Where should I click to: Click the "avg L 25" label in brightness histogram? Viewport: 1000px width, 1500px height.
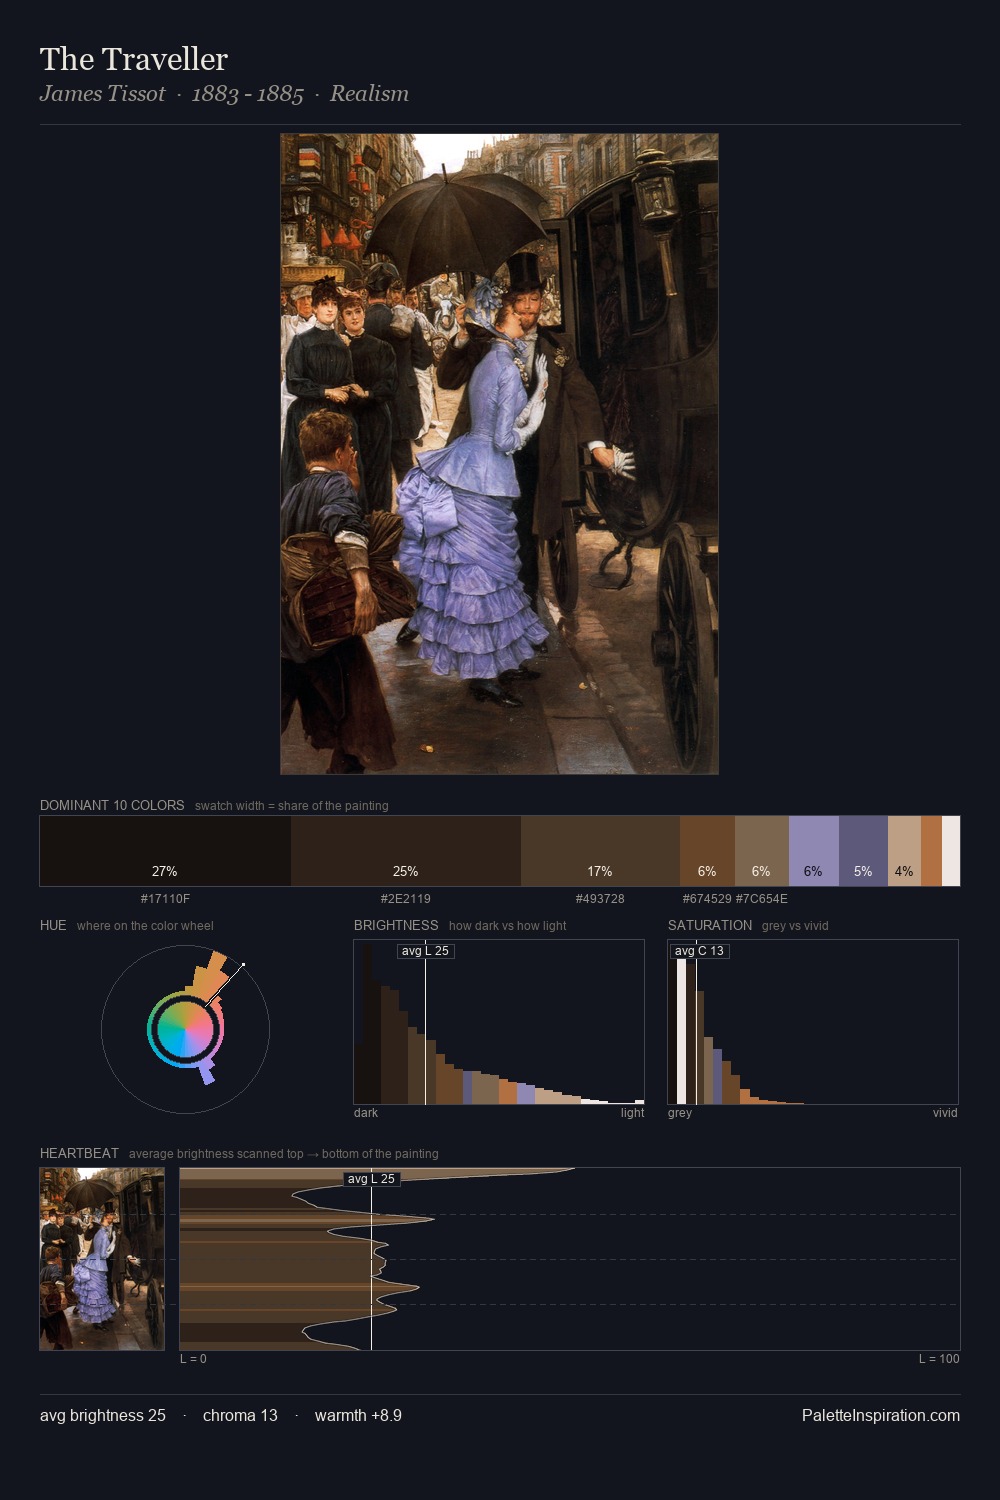(x=425, y=951)
